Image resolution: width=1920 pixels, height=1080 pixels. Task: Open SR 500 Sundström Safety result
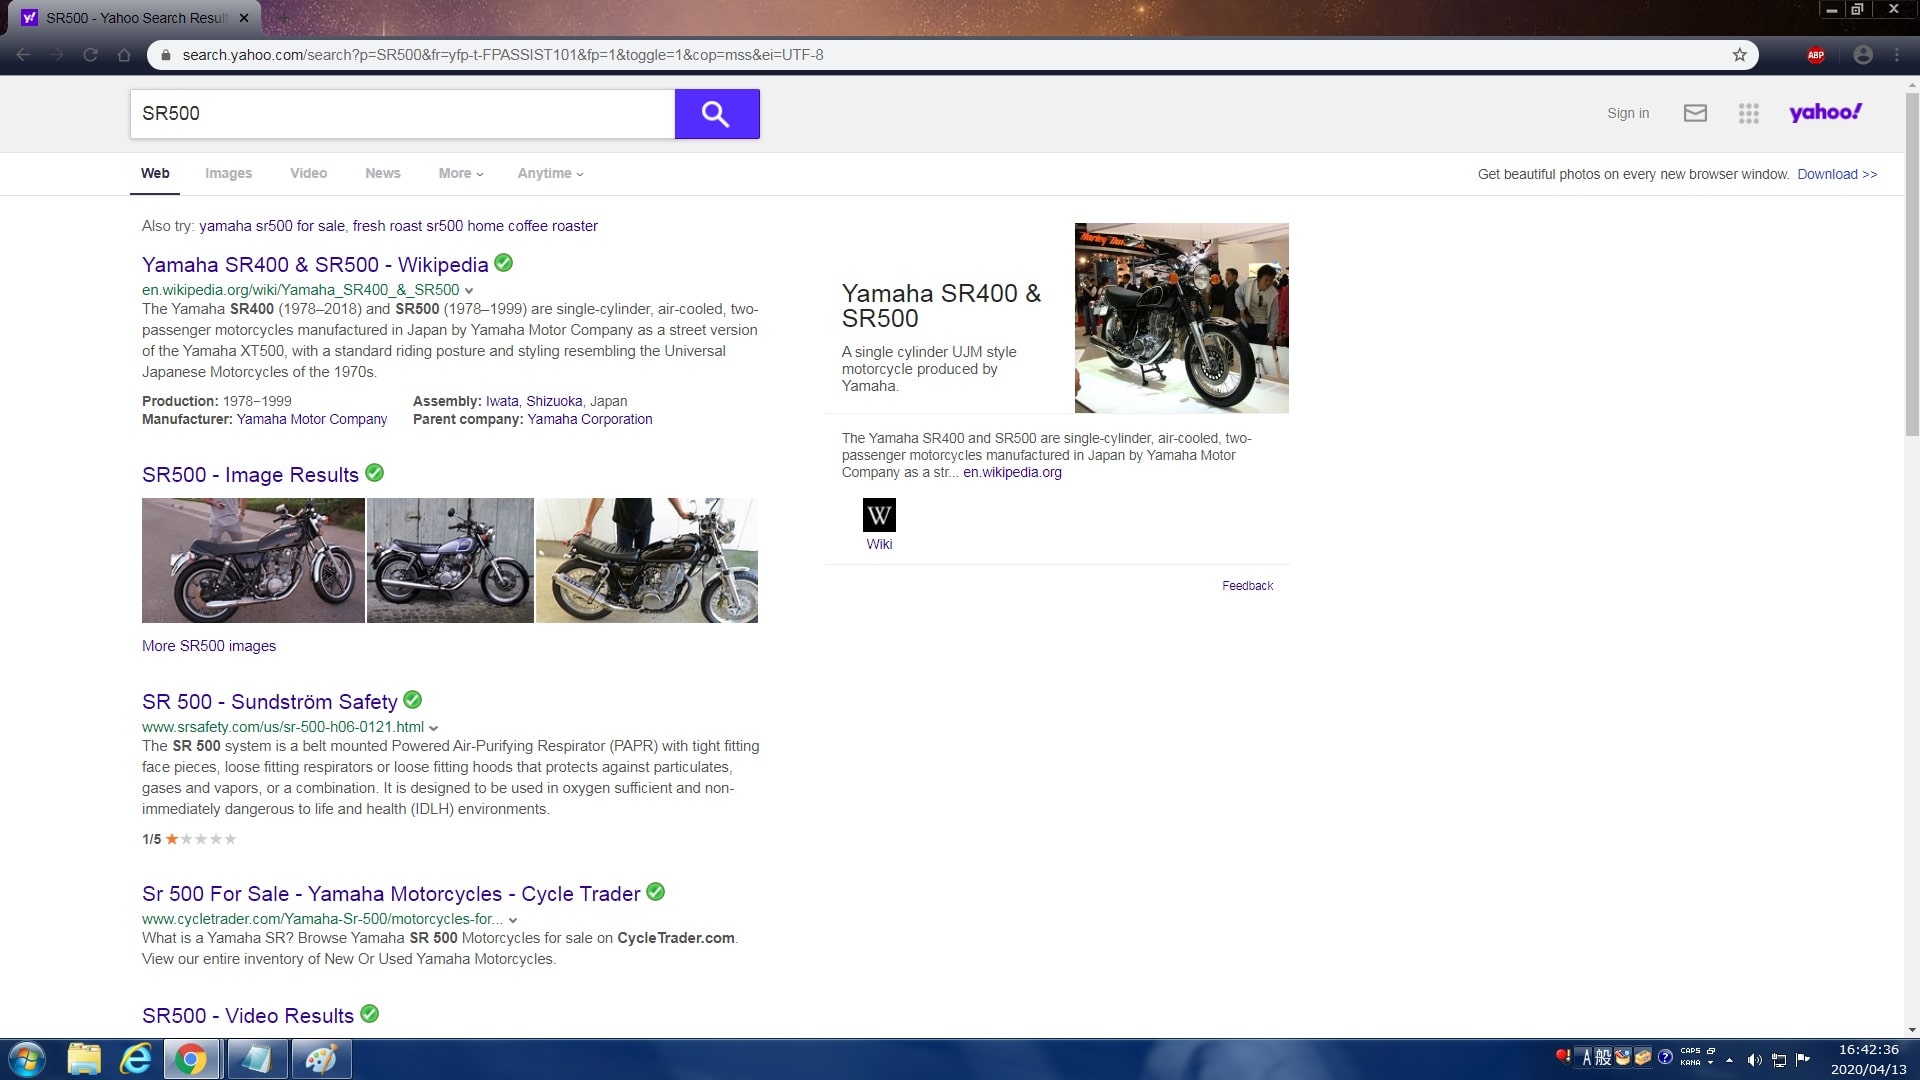click(x=270, y=701)
